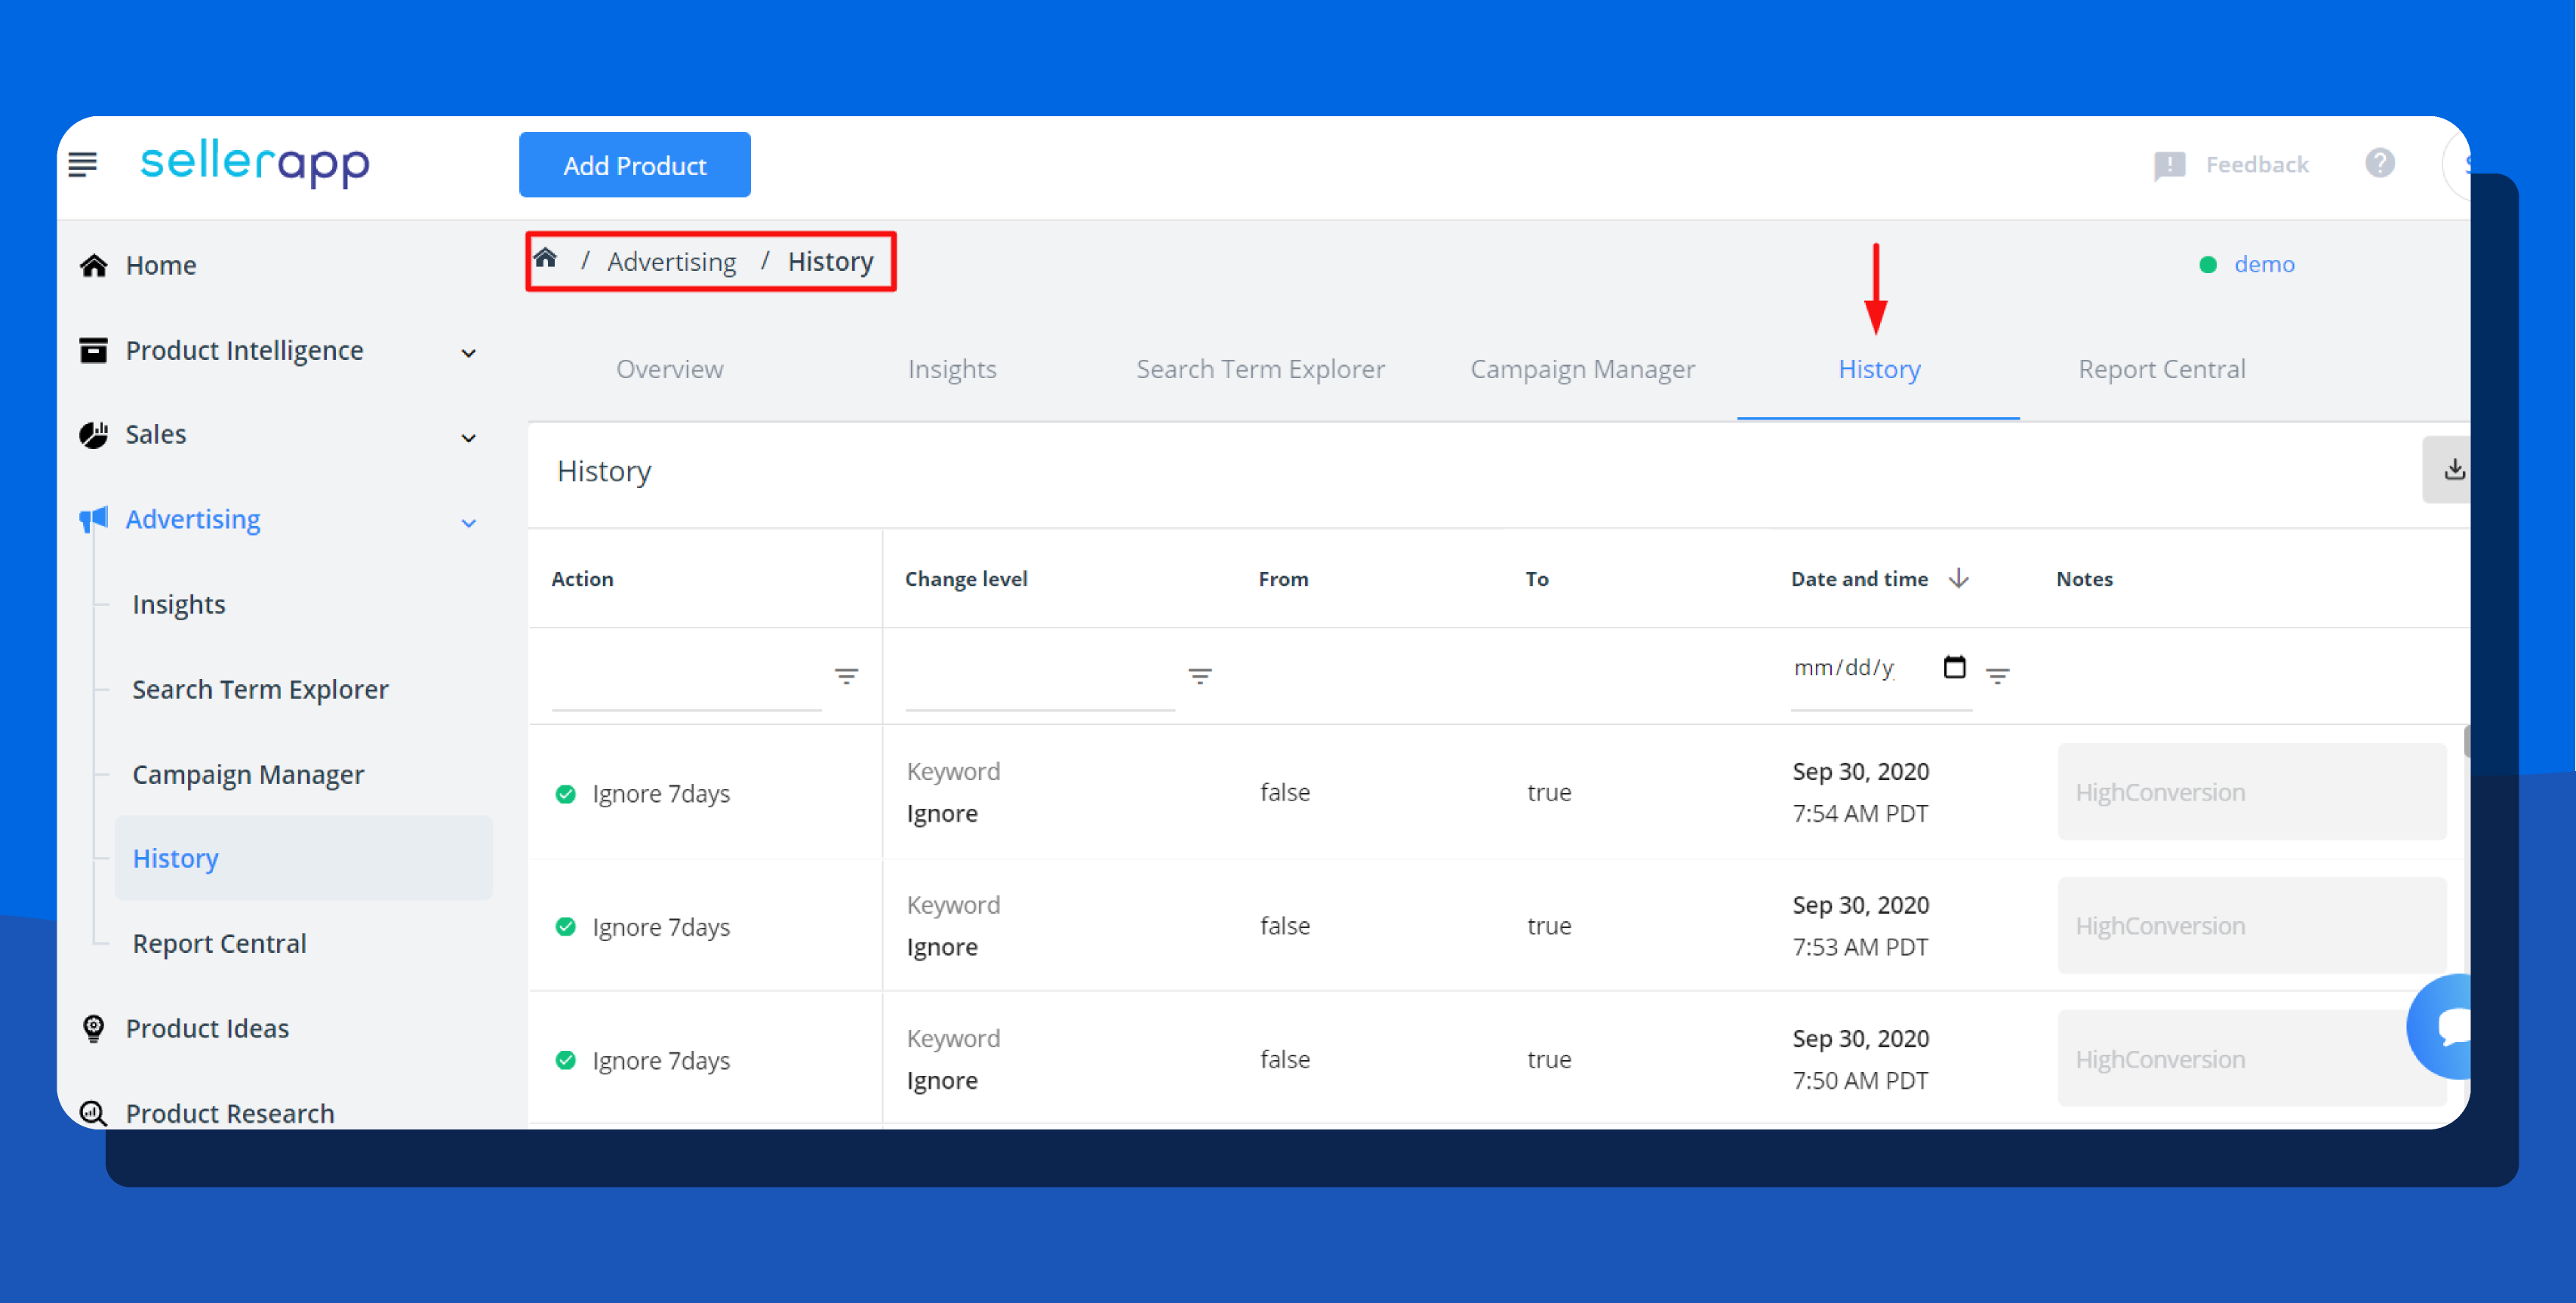Click the green demo status dot
The width and height of the screenshot is (2576, 1303).
click(x=2207, y=265)
